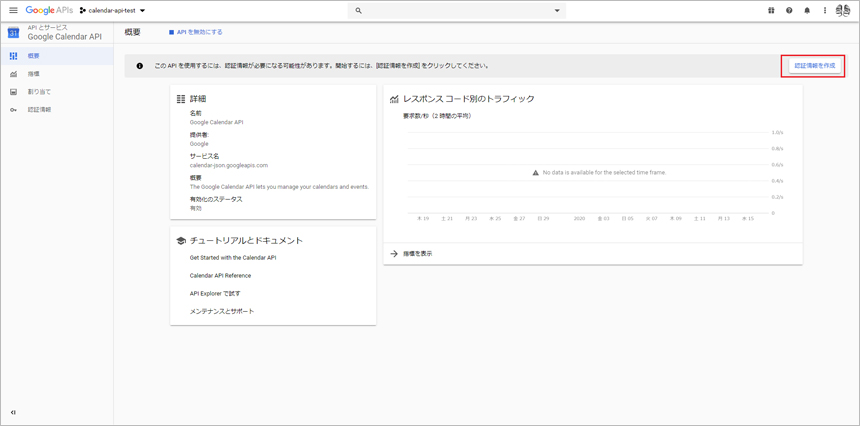Click the 認証情報 key sidebar icon
Screen dimensions: 860x426
point(14,110)
